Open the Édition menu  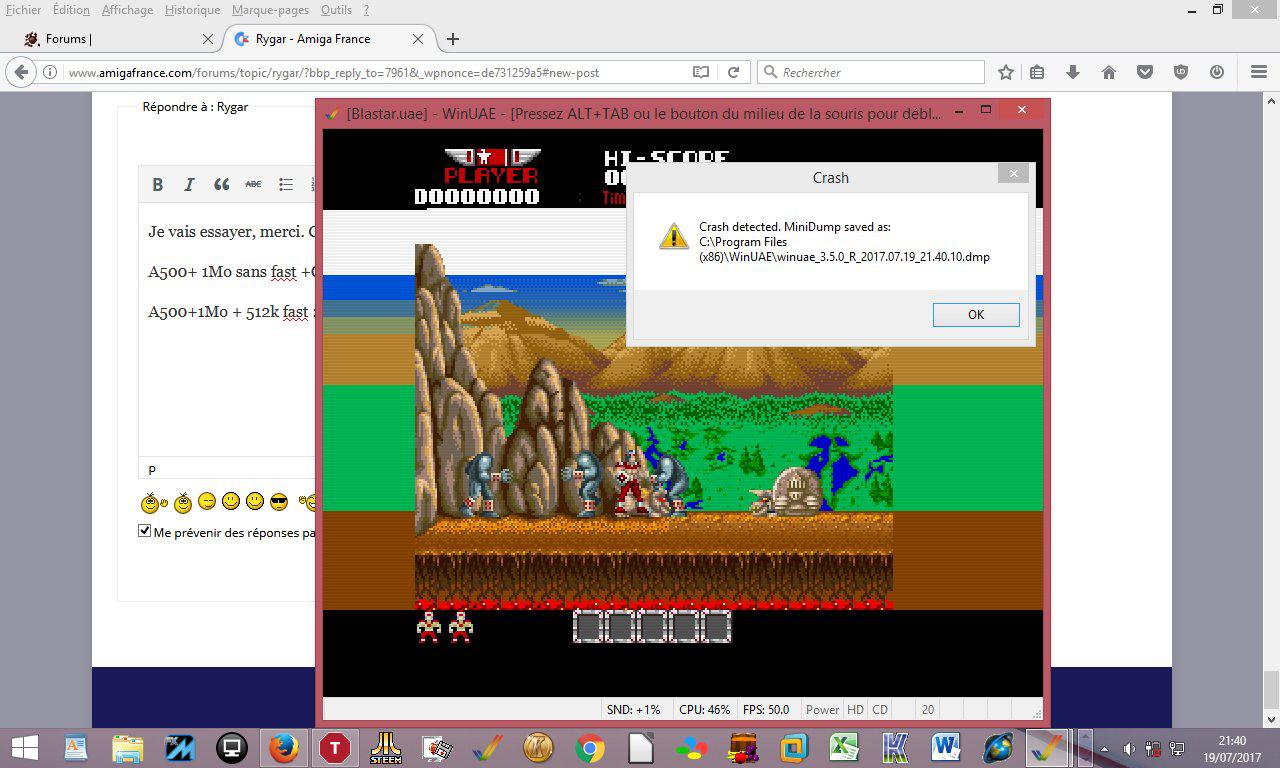(x=71, y=10)
